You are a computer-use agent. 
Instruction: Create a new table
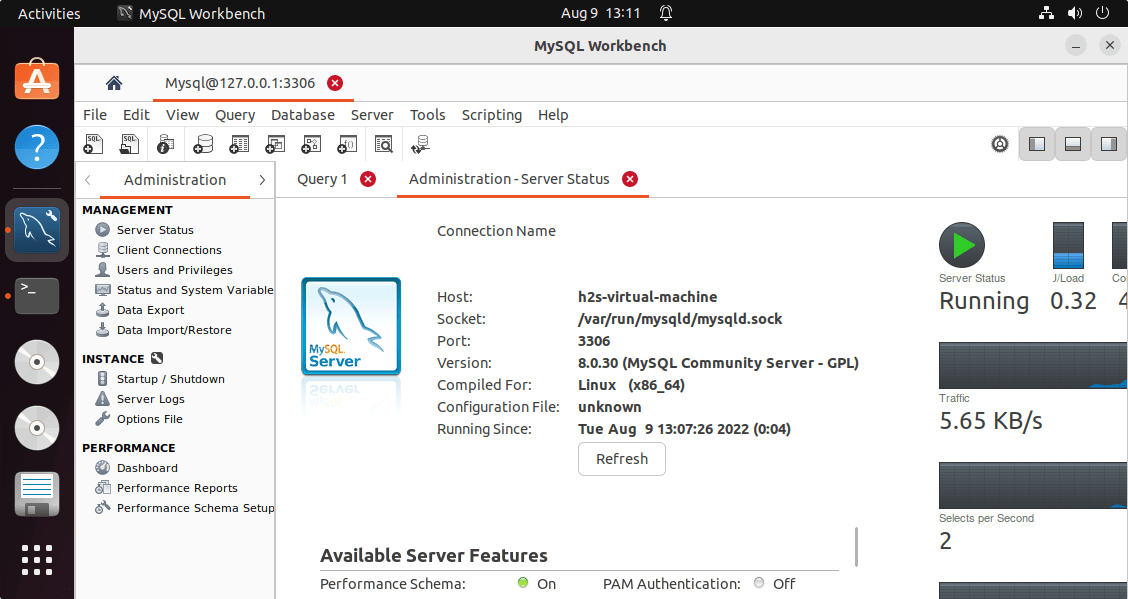pyautogui.click(x=239, y=144)
